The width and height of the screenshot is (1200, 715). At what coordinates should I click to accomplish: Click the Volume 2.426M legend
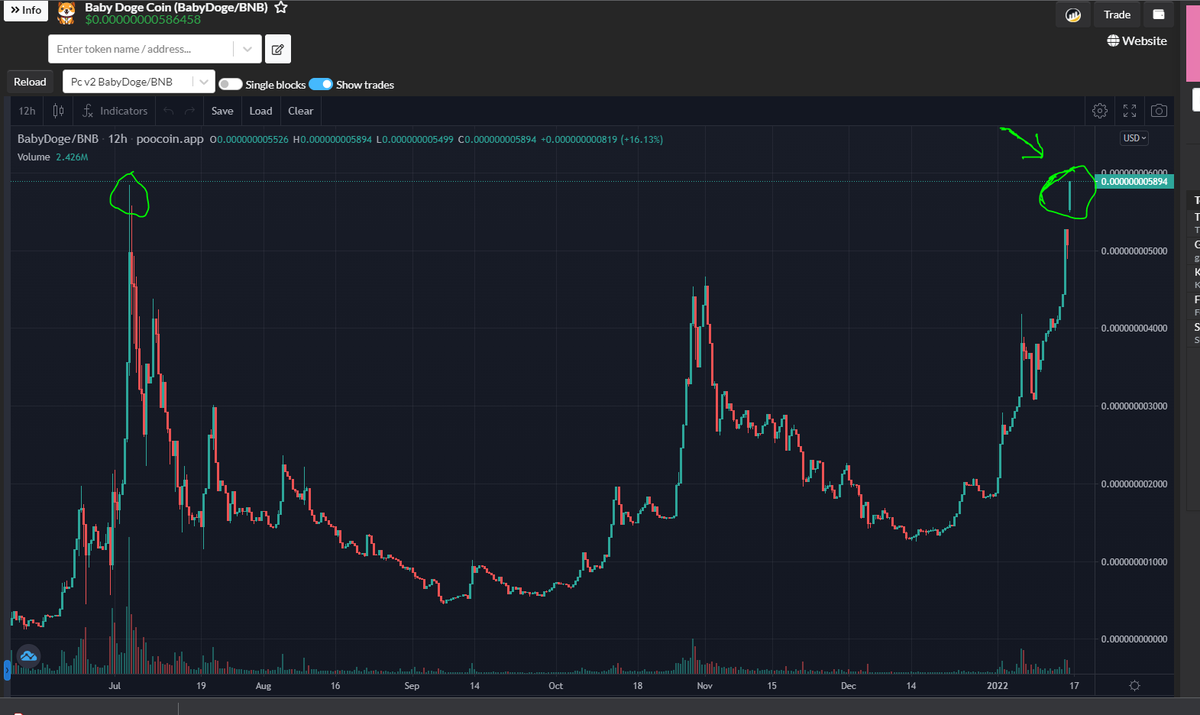[x=53, y=158]
